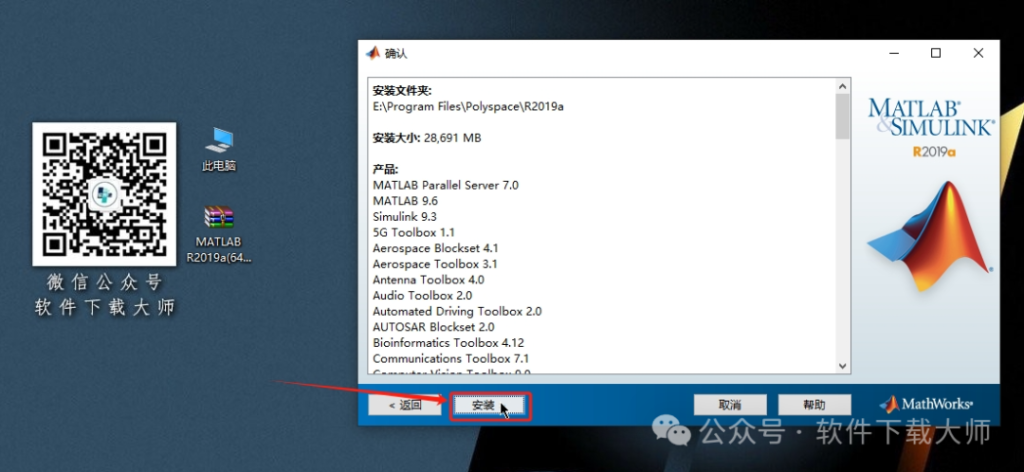Select Aerospace Toolbox 3.1 entry
This screenshot has width=1024, height=472.
tap(435, 264)
